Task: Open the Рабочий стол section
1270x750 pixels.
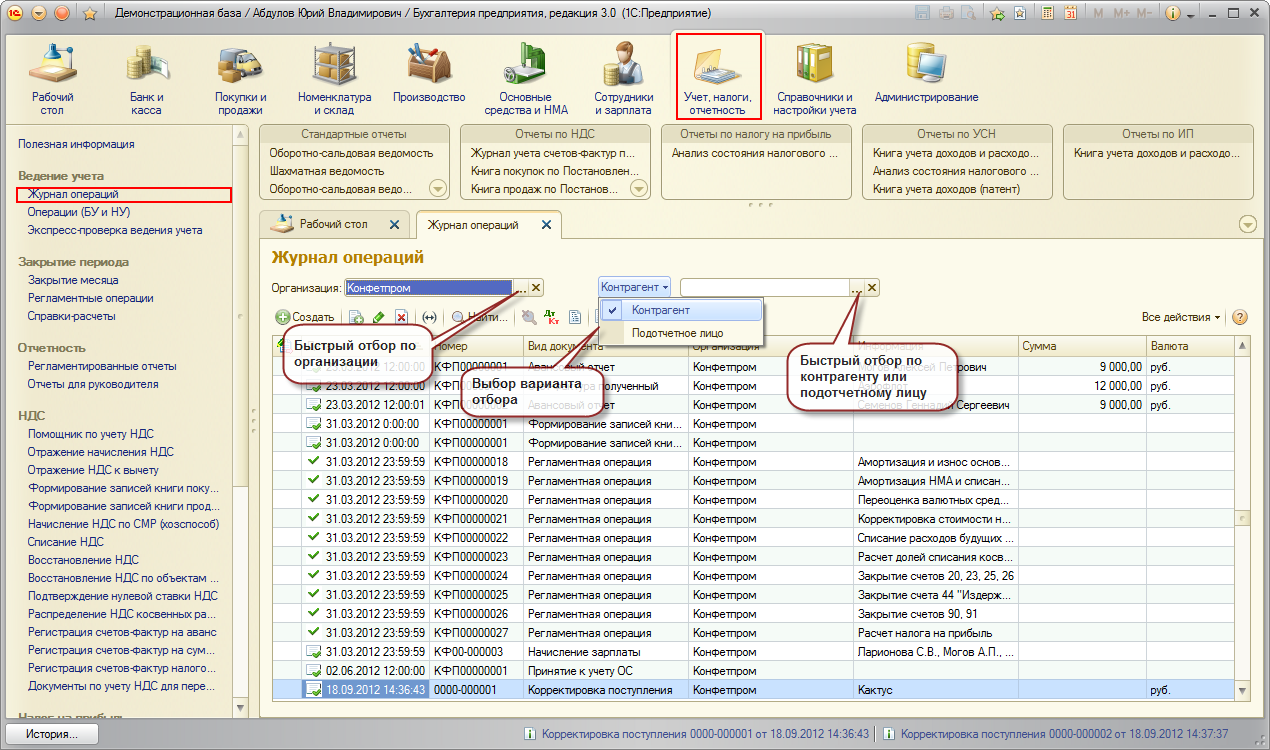Action: tap(52, 78)
